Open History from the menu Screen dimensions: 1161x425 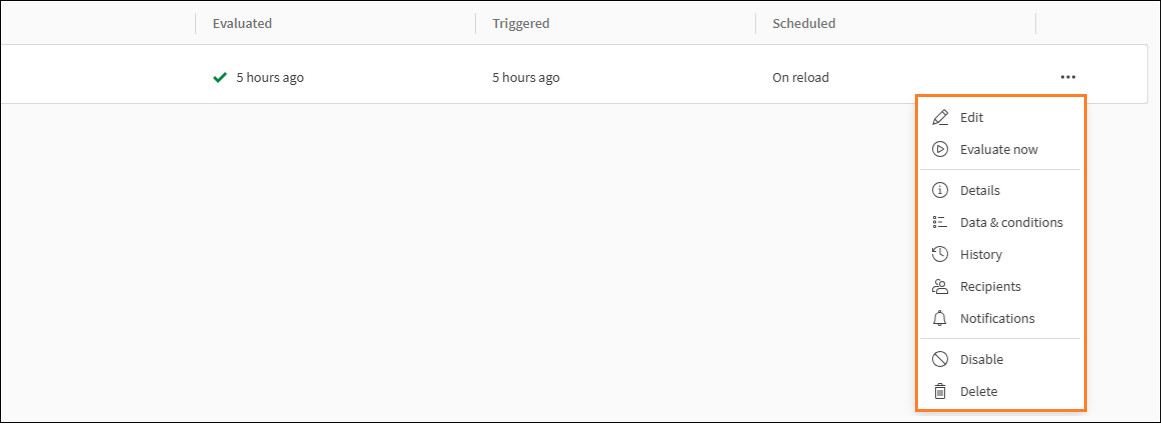pyautogui.click(x=980, y=254)
